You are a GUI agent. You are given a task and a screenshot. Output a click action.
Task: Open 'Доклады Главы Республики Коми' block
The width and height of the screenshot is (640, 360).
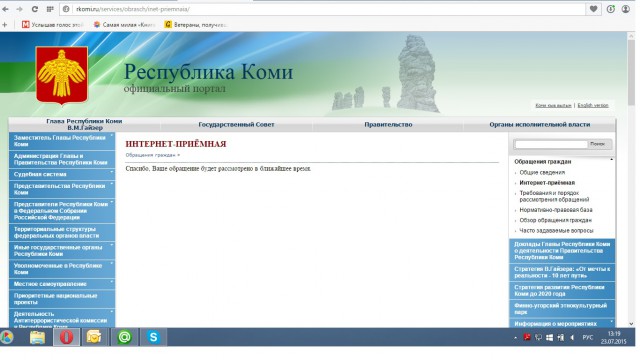(x=562, y=251)
